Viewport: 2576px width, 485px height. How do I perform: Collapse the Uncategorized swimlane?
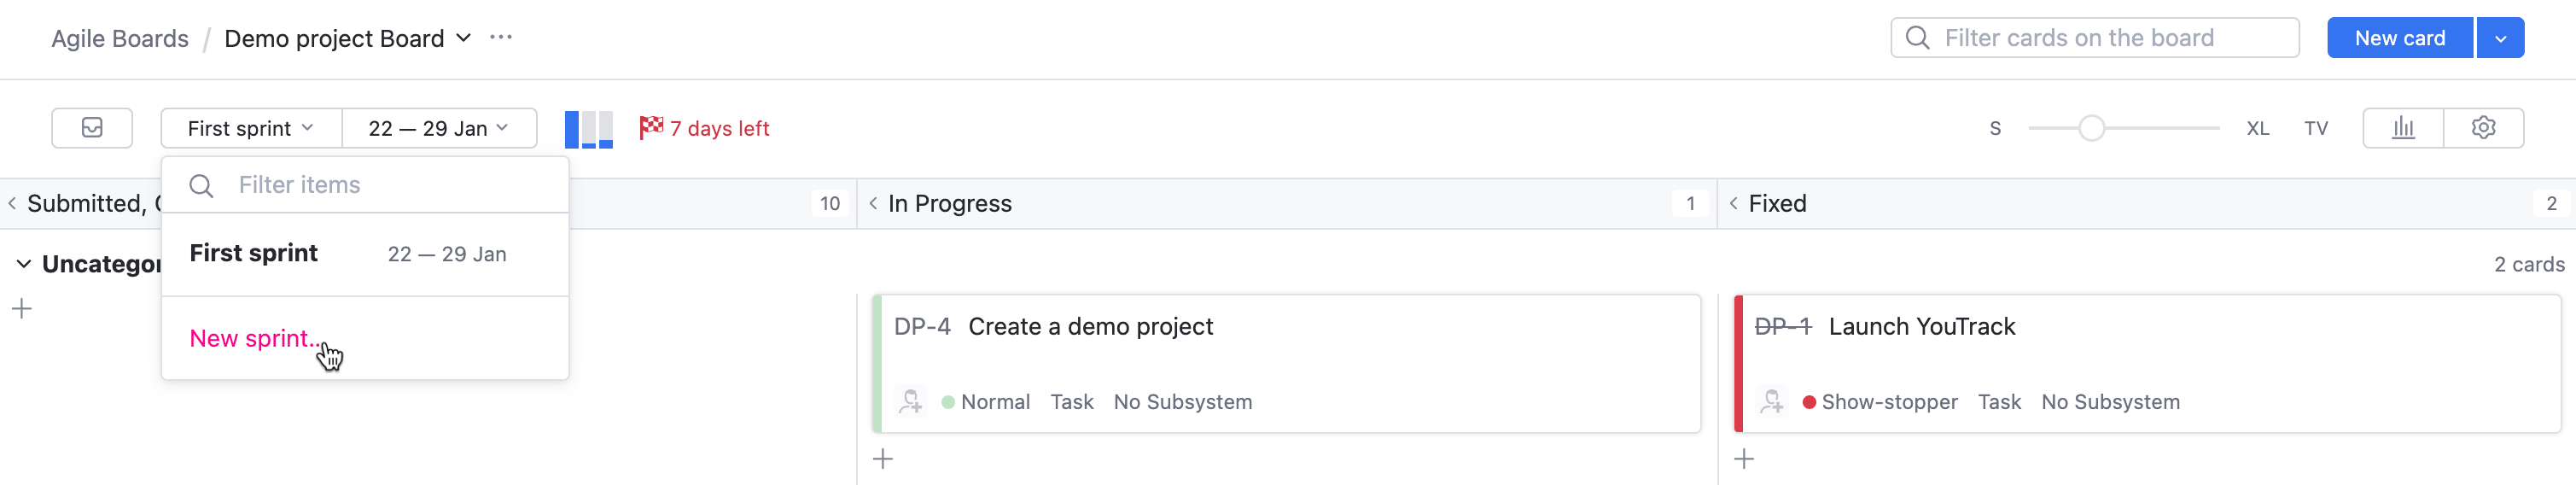pos(24,264)
